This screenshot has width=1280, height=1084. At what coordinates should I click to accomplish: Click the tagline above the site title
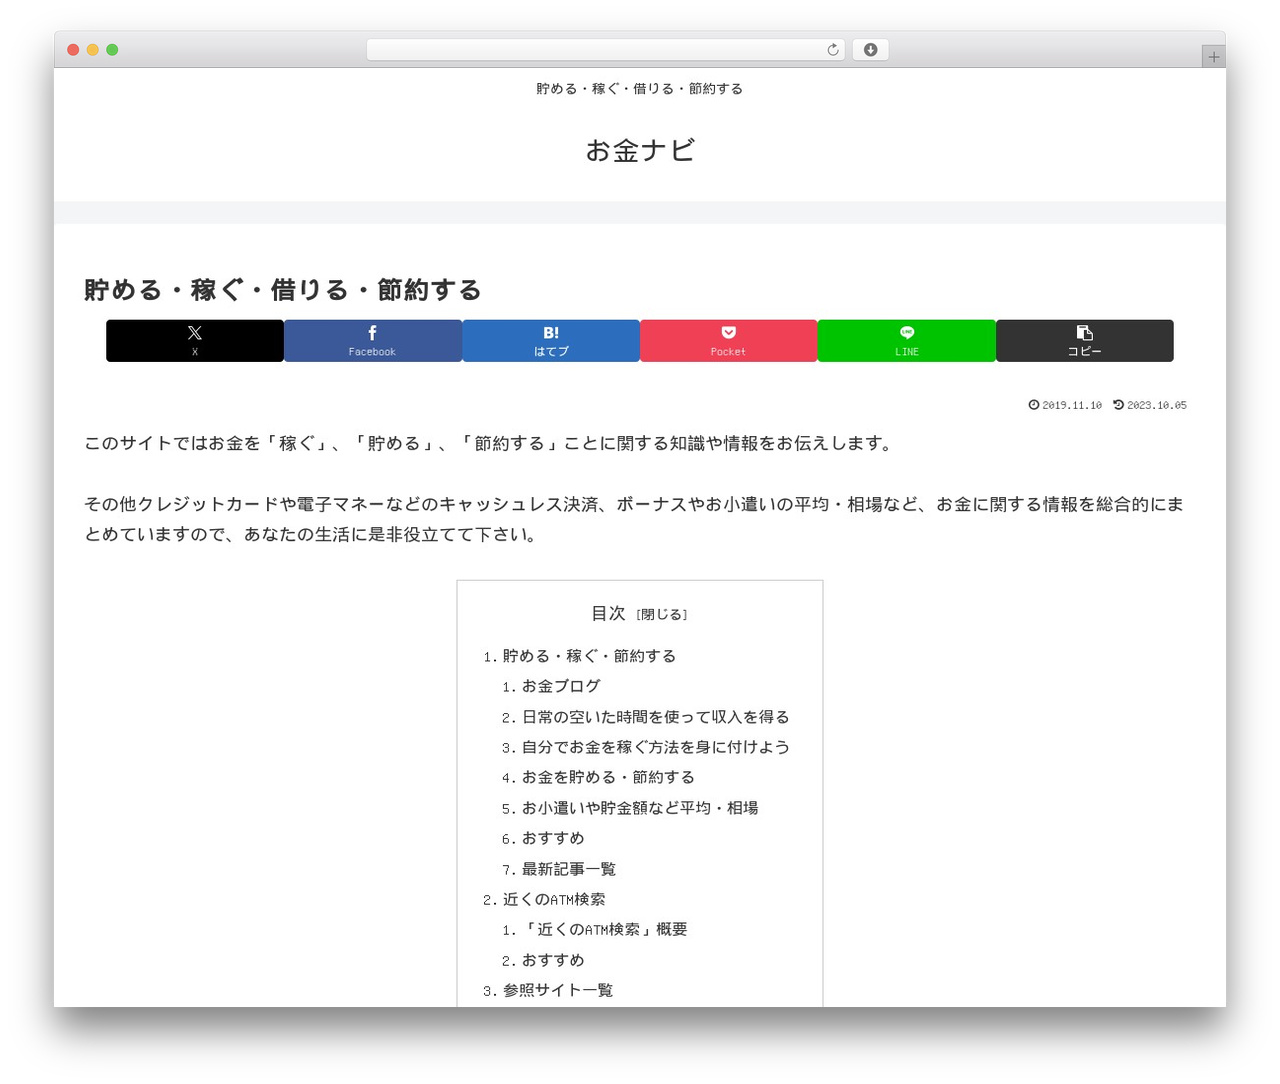pos(640,89)
